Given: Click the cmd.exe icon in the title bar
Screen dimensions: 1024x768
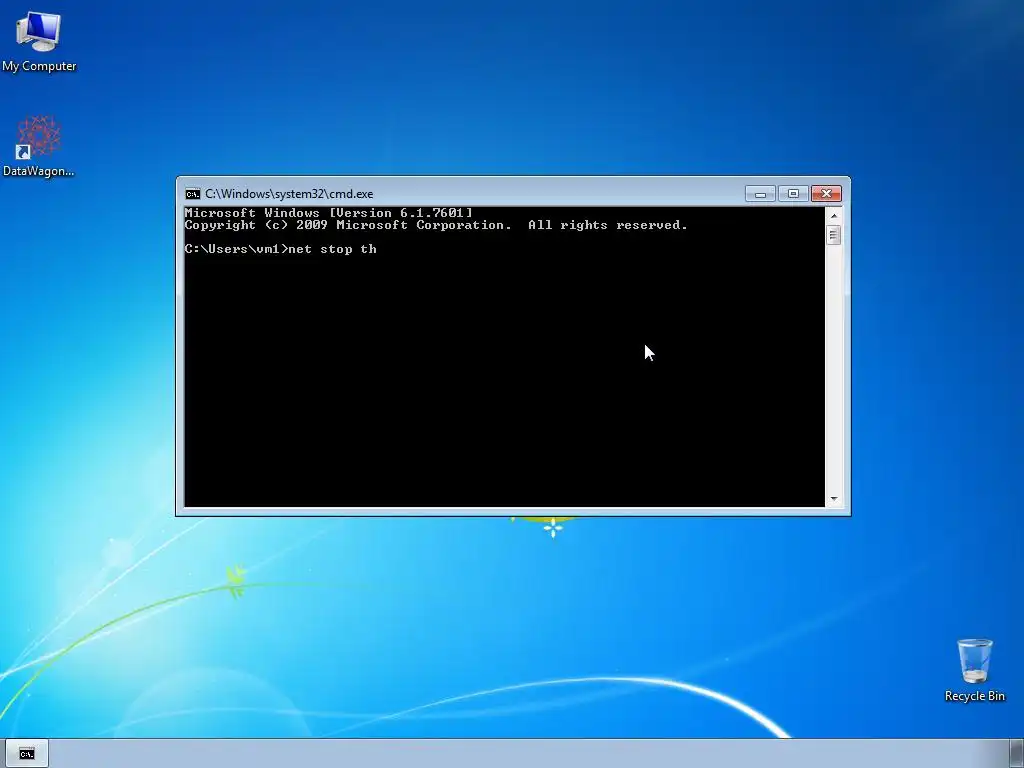Looking at the screenshot, I should 192,194.
